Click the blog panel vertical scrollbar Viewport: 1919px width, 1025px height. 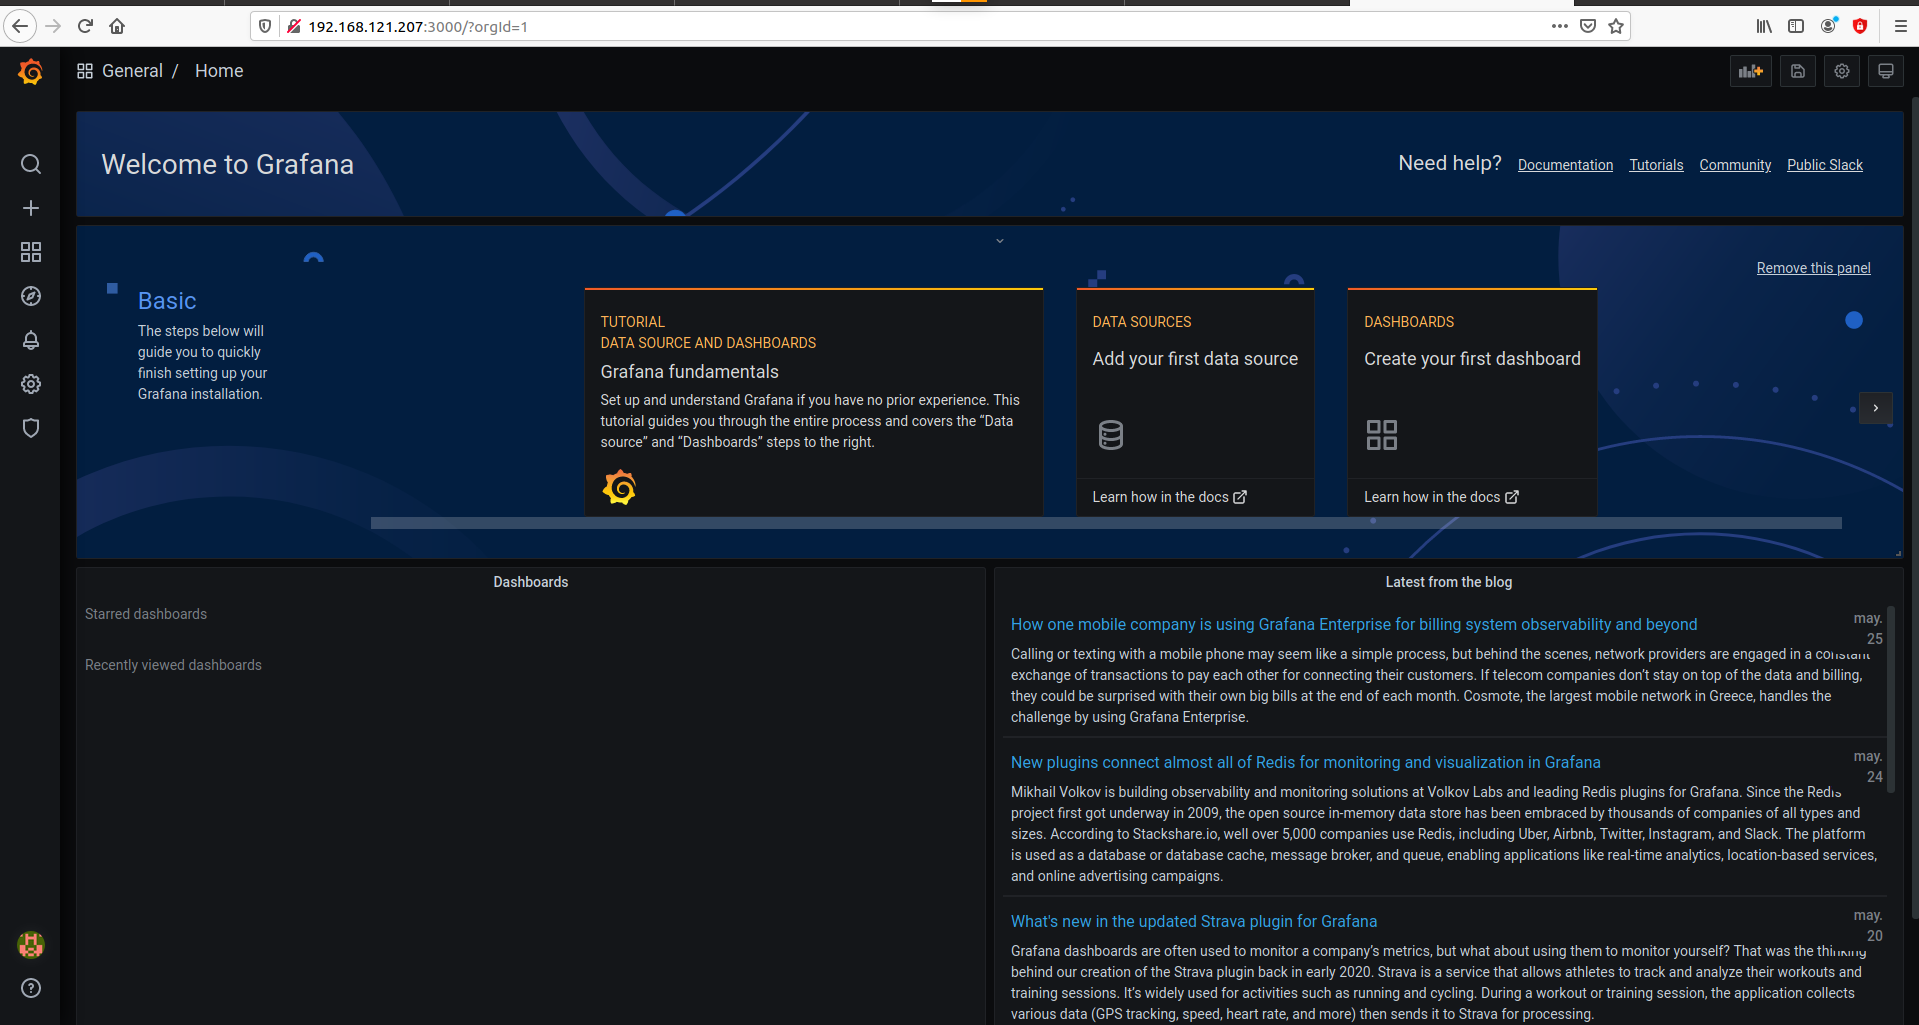(x=1891, y=700)
